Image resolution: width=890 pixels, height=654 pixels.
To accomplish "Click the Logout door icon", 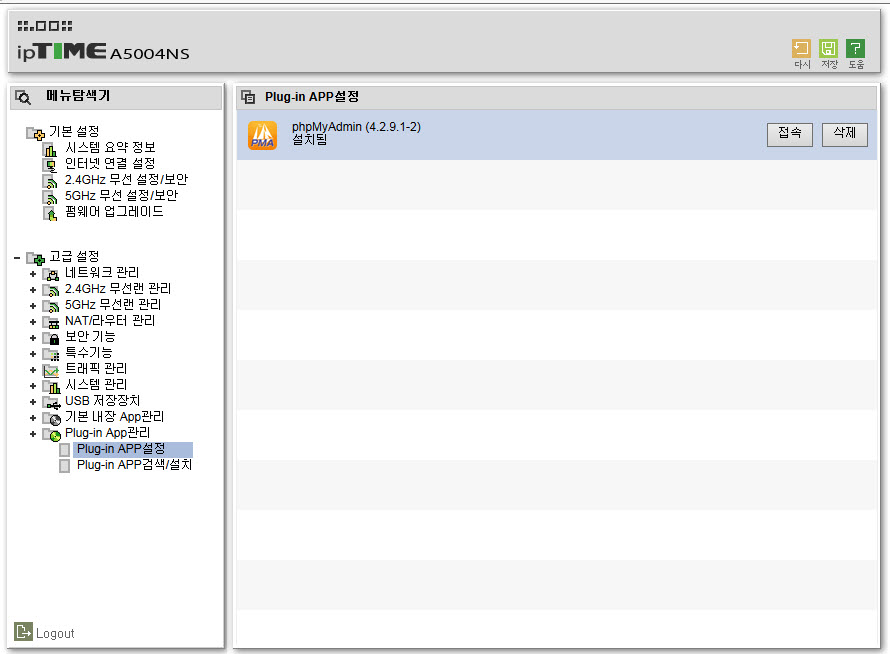I will point(23,631).
